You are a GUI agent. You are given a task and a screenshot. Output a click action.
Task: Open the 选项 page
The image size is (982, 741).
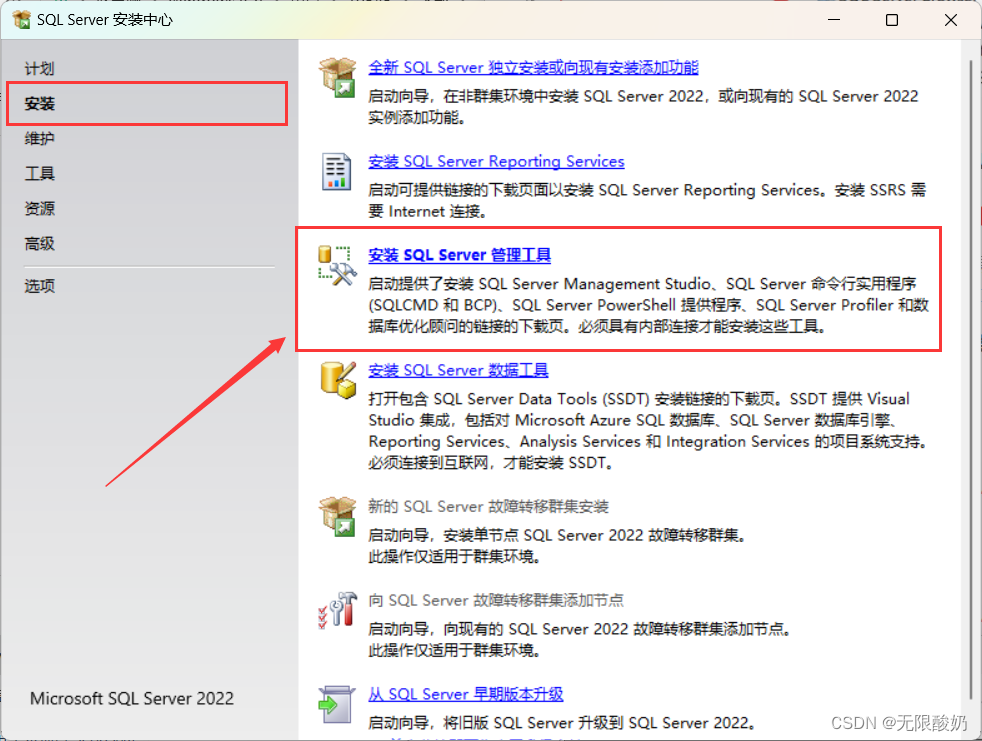39,286
